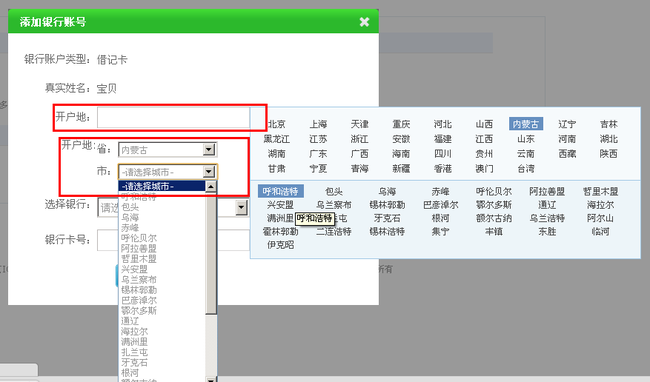Select 香港 in the province panel
650x382 pixels.
click(443, 169)
